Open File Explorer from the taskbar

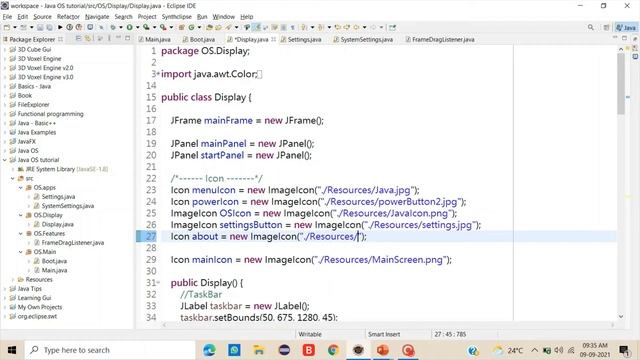pyautogui.click(x=259, y=350)
